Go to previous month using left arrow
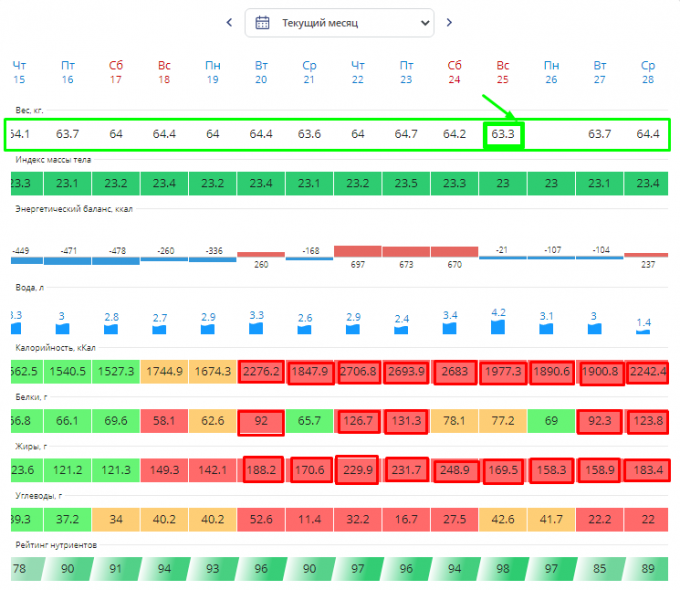The image size is (680, 590). pos(229,22)
